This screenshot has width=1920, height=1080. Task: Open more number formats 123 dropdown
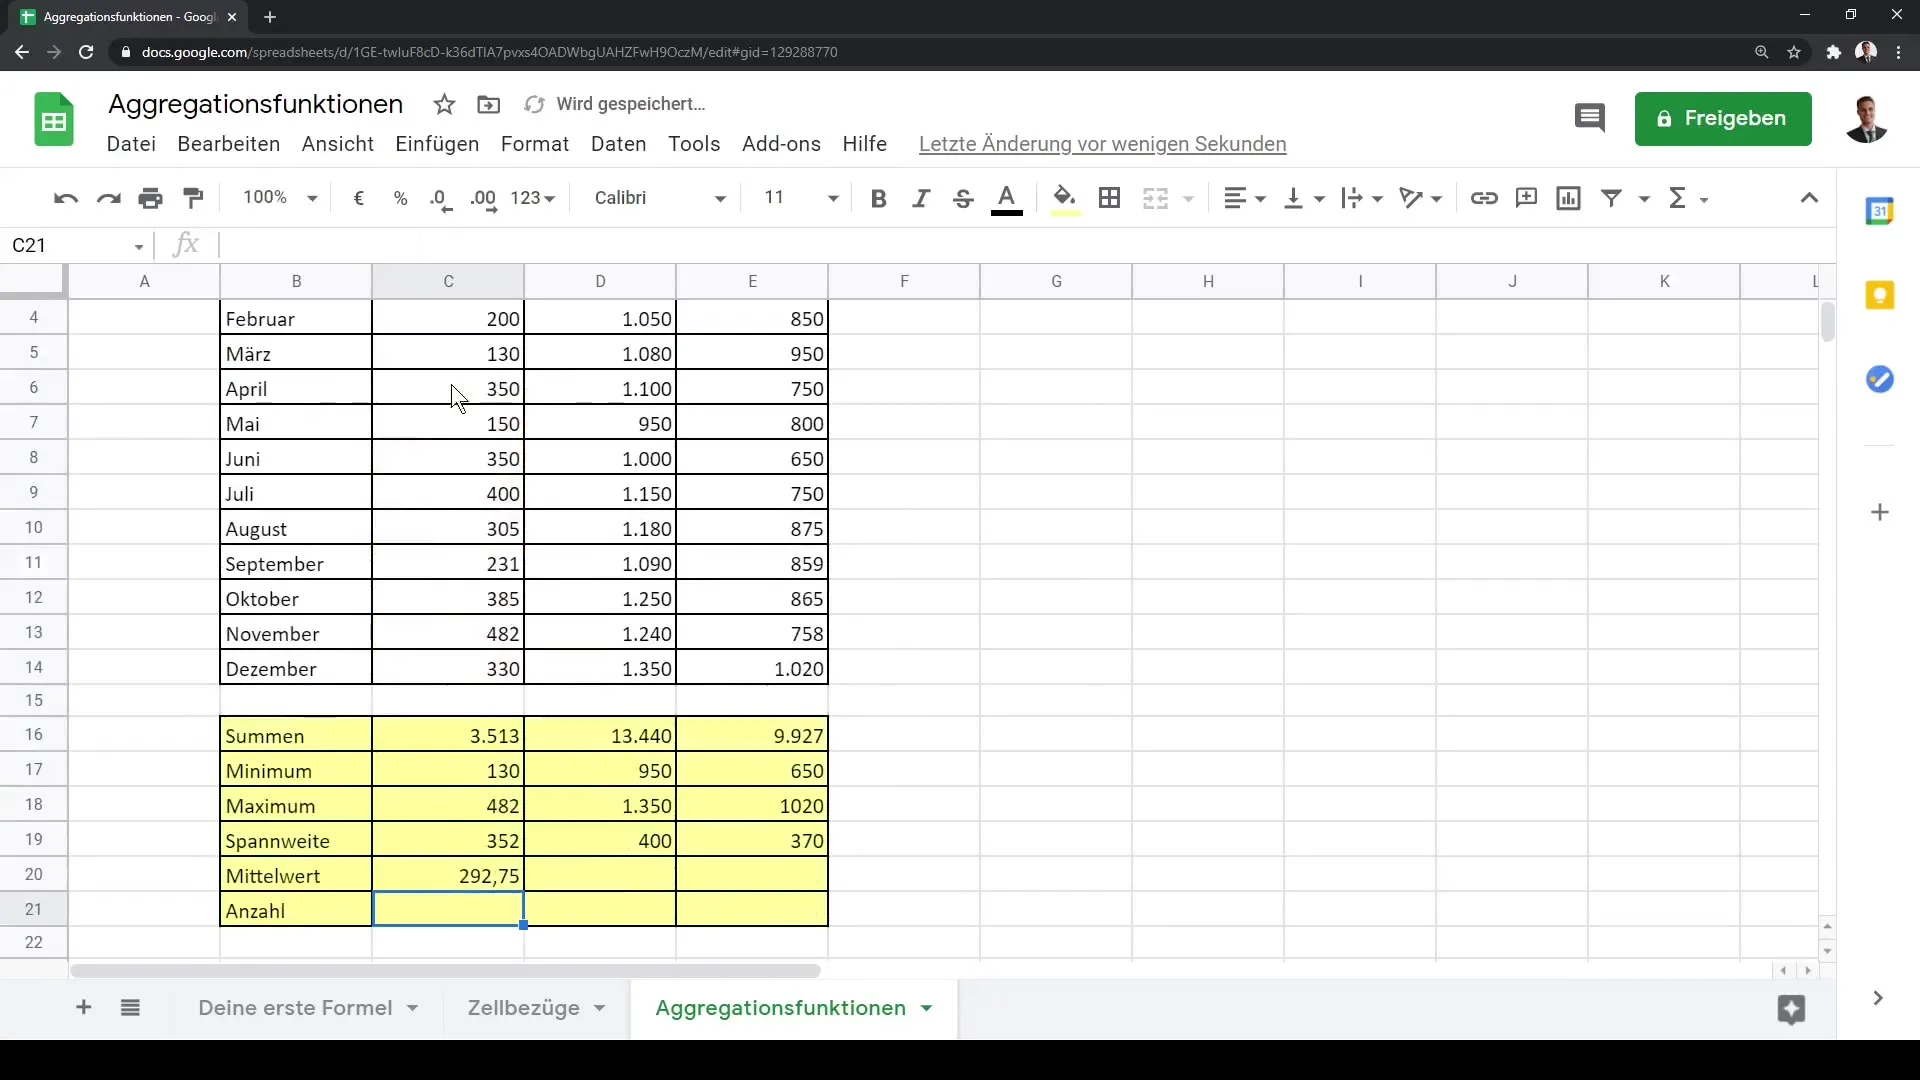pos(533,198)
